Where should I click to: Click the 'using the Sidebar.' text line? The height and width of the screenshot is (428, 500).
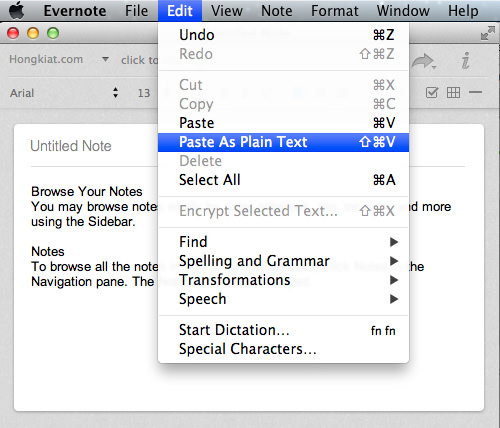click(x=83, y=222)
